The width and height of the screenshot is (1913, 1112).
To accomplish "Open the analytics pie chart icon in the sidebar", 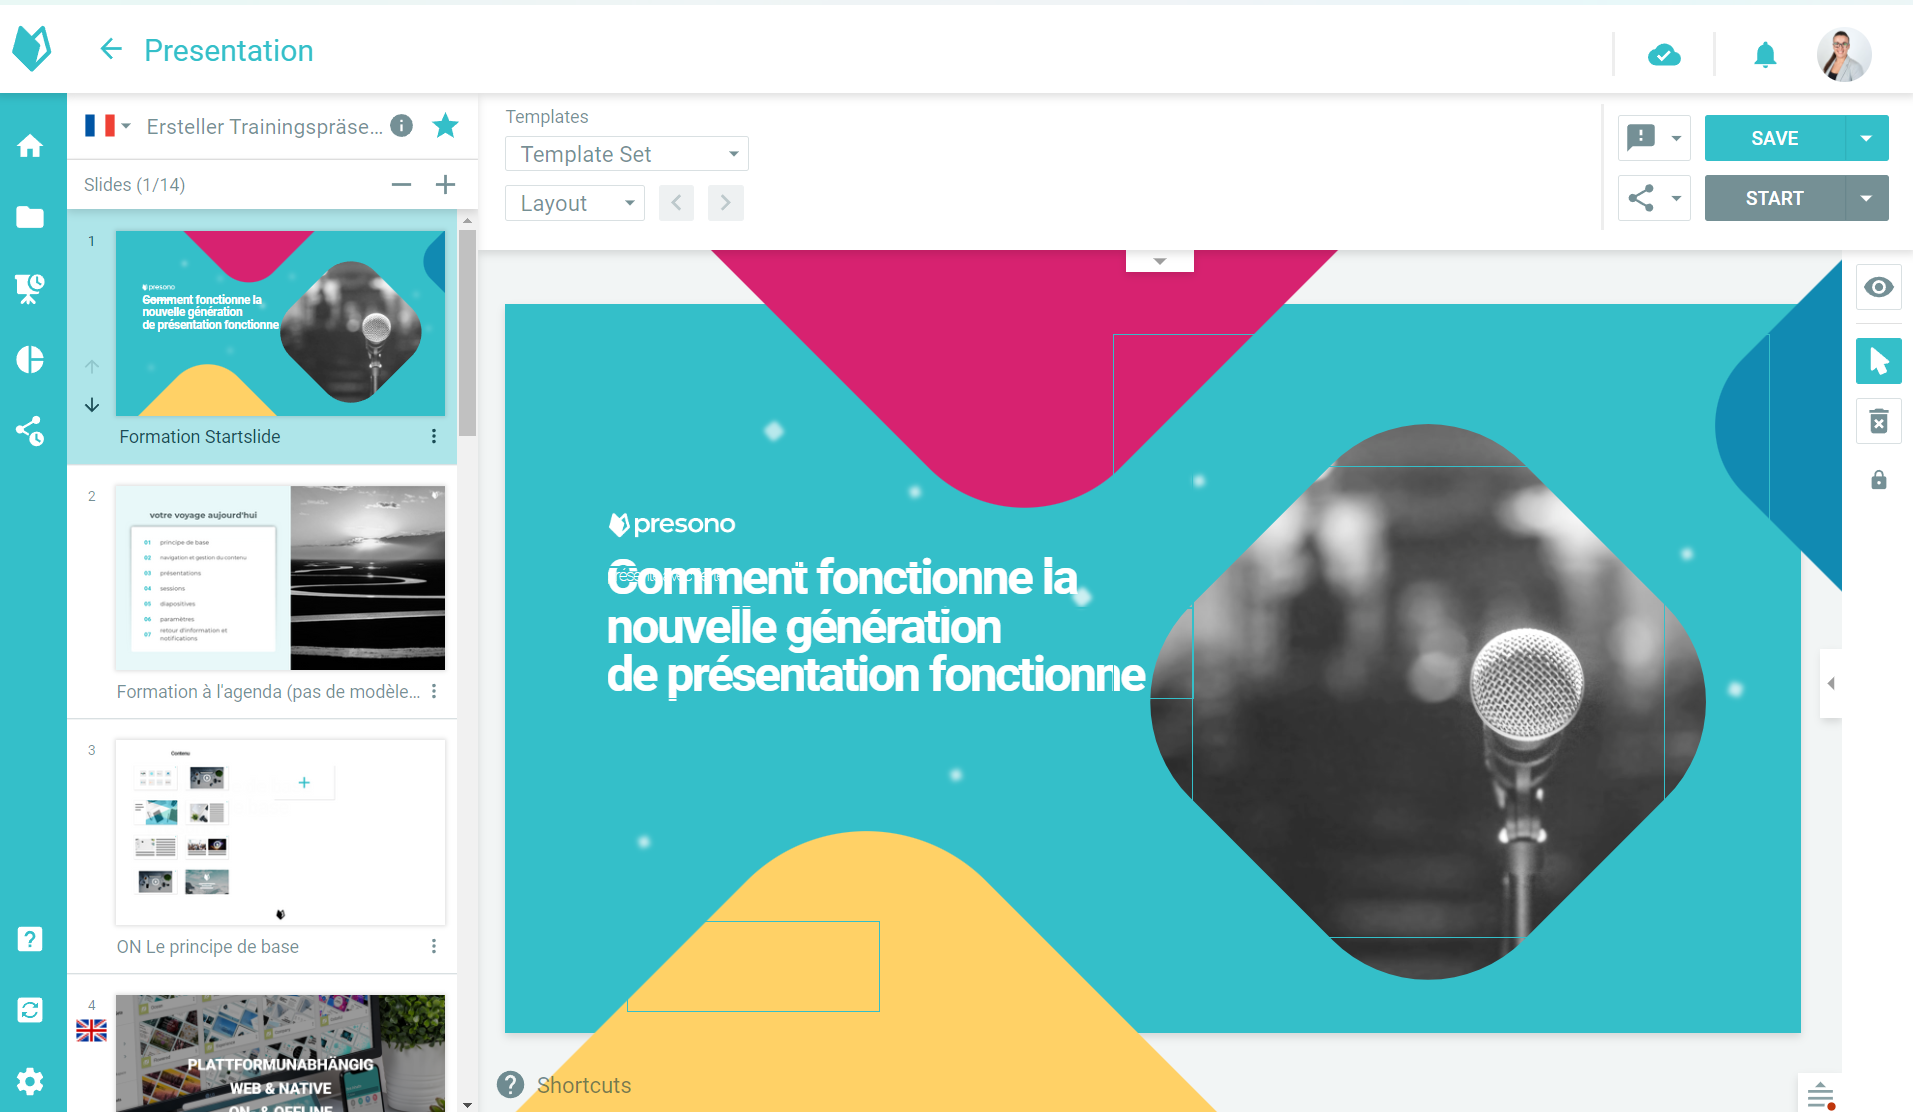I will tap(30, 360).
